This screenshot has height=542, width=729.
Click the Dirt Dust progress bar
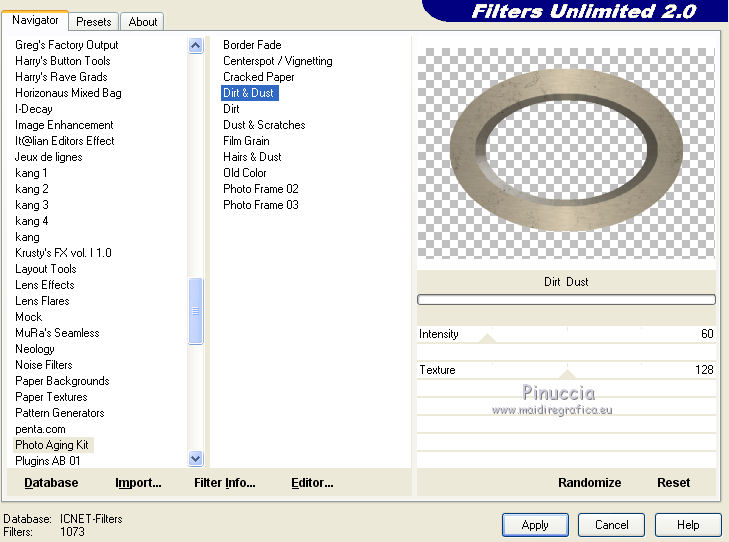click(x=566, y=299)
